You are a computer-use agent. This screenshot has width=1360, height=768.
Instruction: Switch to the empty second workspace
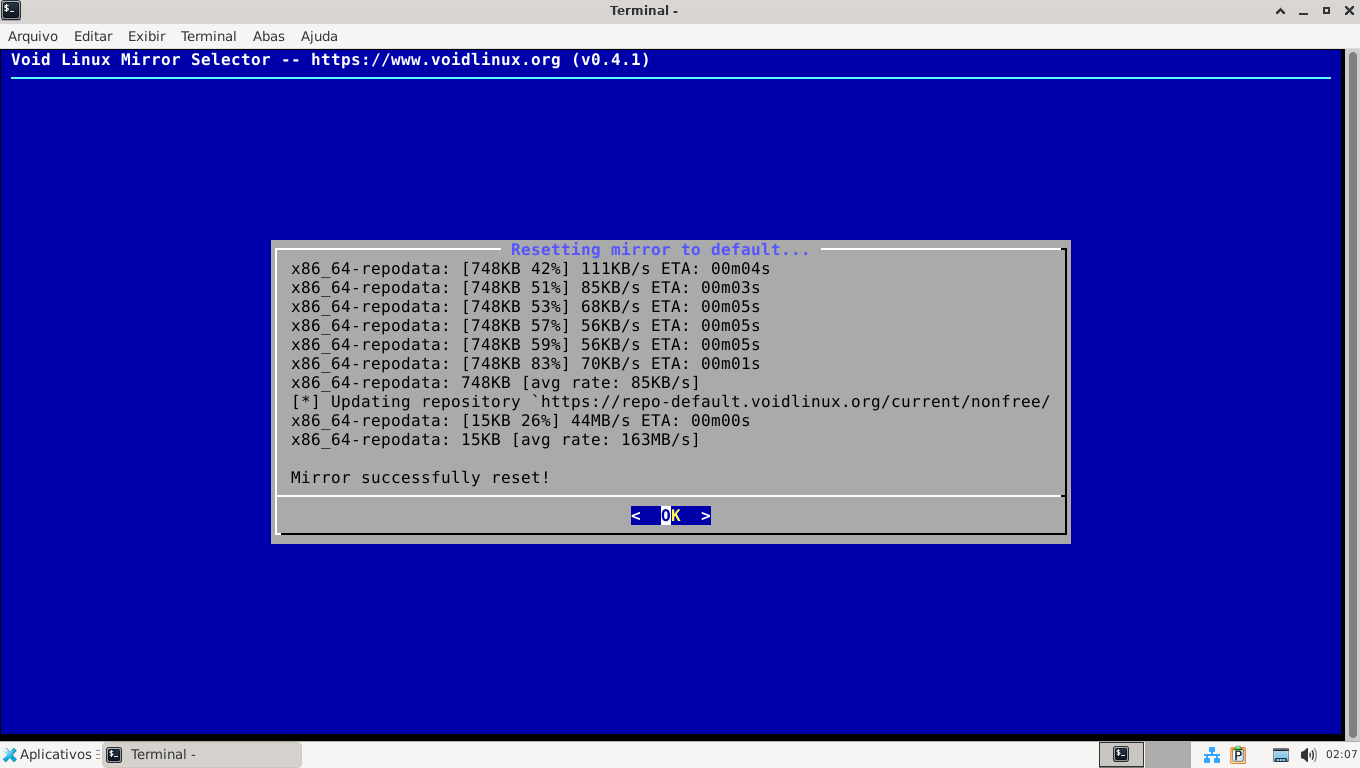point(1167,754)
